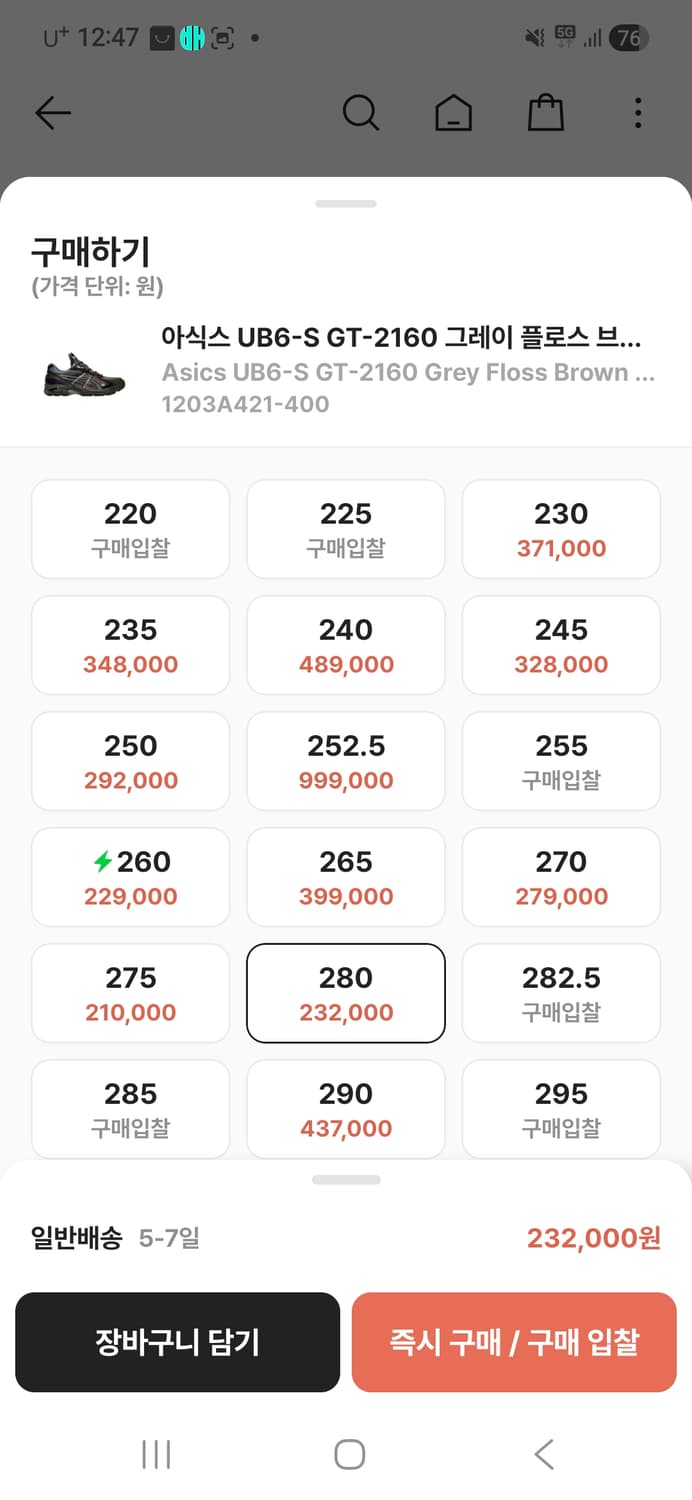The width and height of the screenshot is (692, 1500).
Task: Tap the Android recent apps icon
Action: click(156, 1454)
